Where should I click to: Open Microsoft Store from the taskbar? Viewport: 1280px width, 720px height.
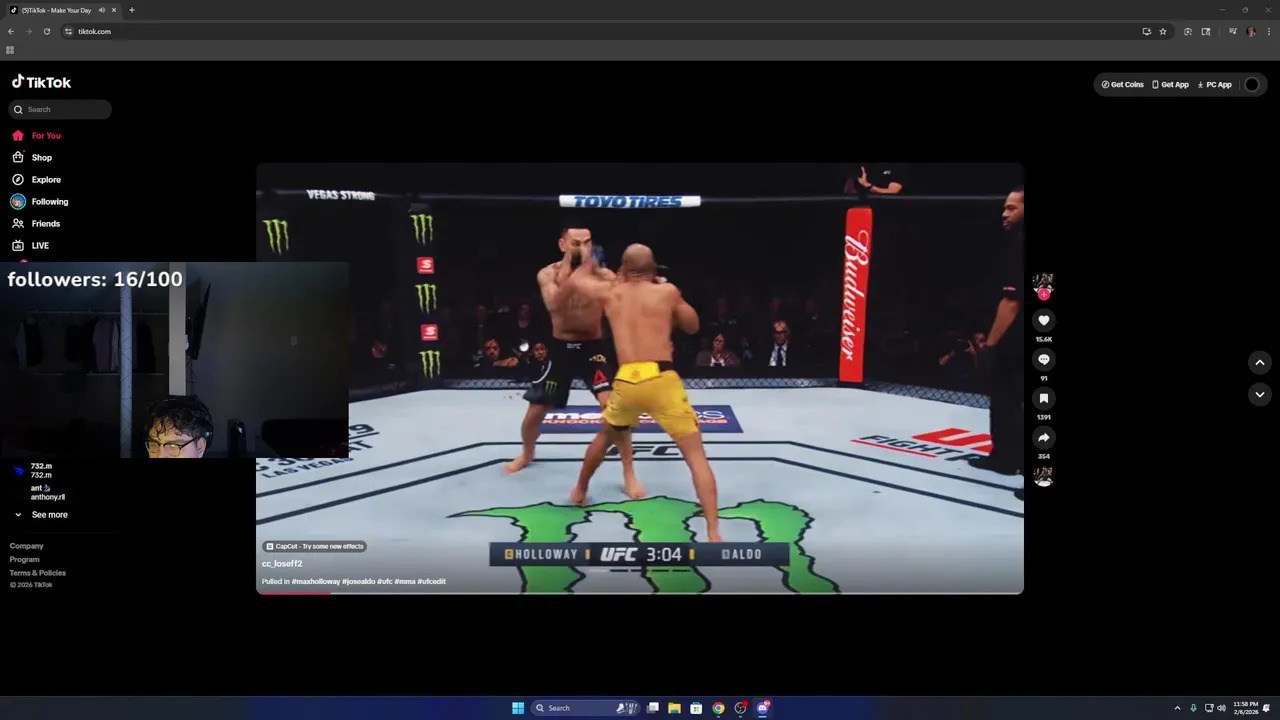[696, 708]
